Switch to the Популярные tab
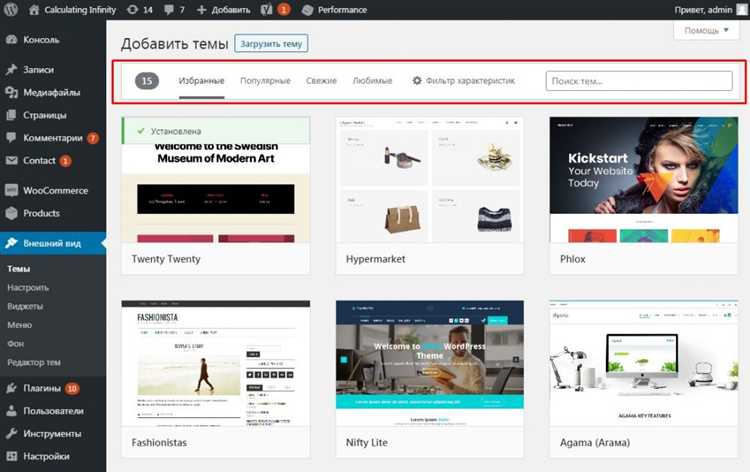 click(265, 81)
